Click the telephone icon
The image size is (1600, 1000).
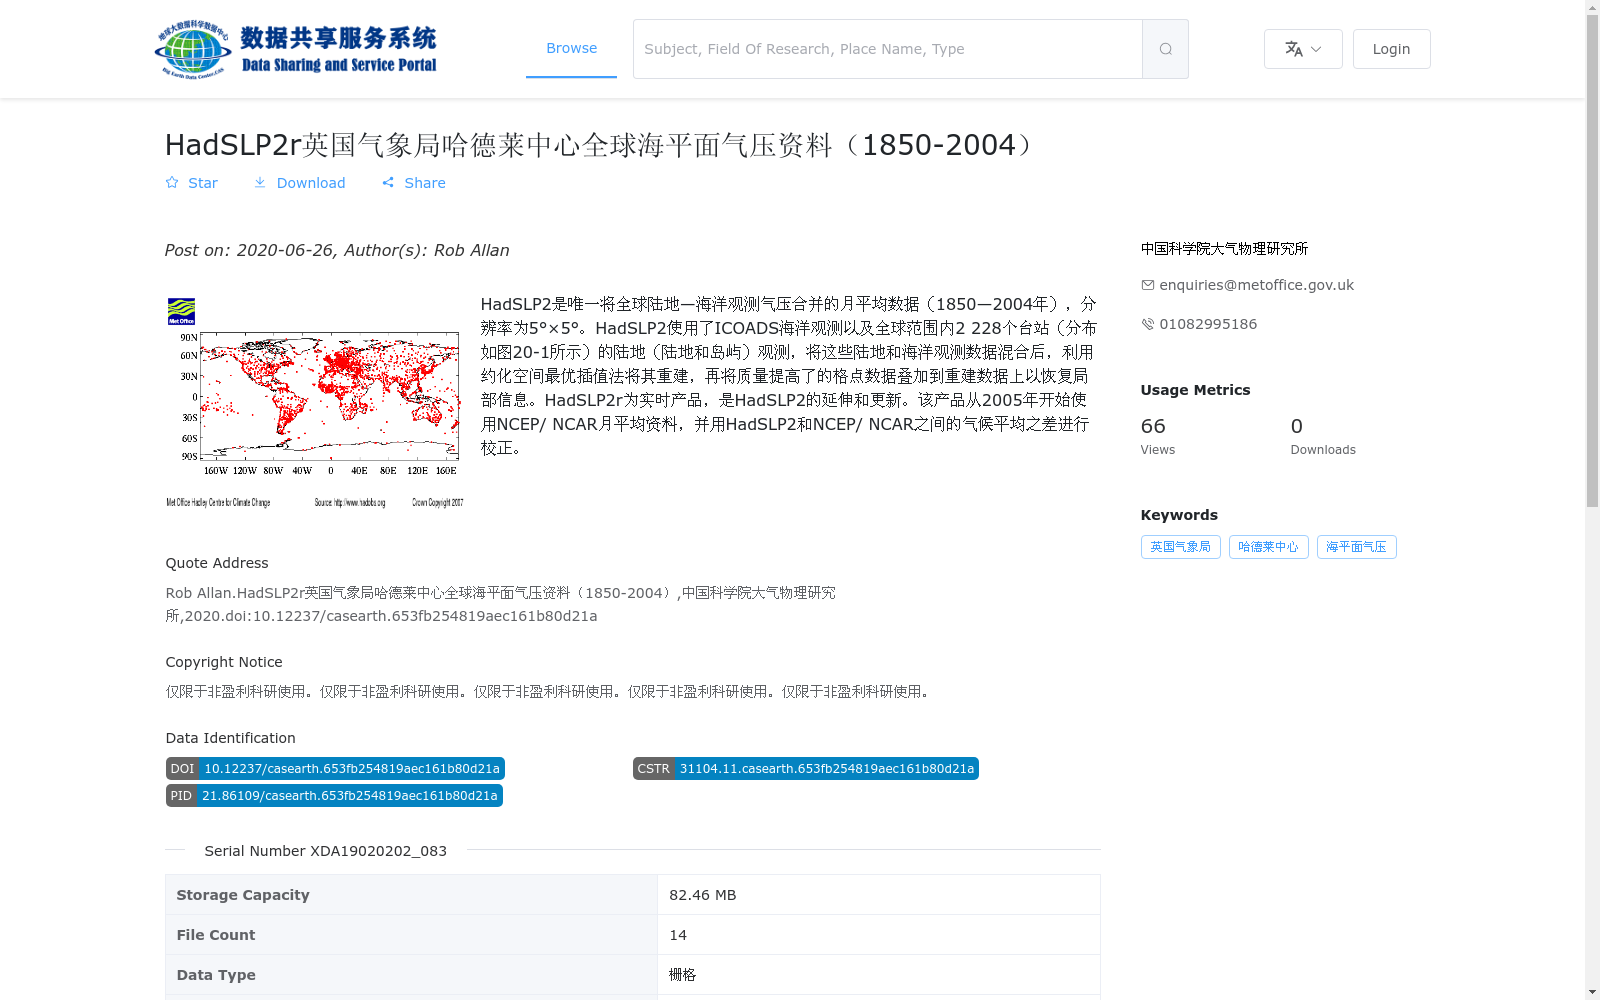(1147, 324)
